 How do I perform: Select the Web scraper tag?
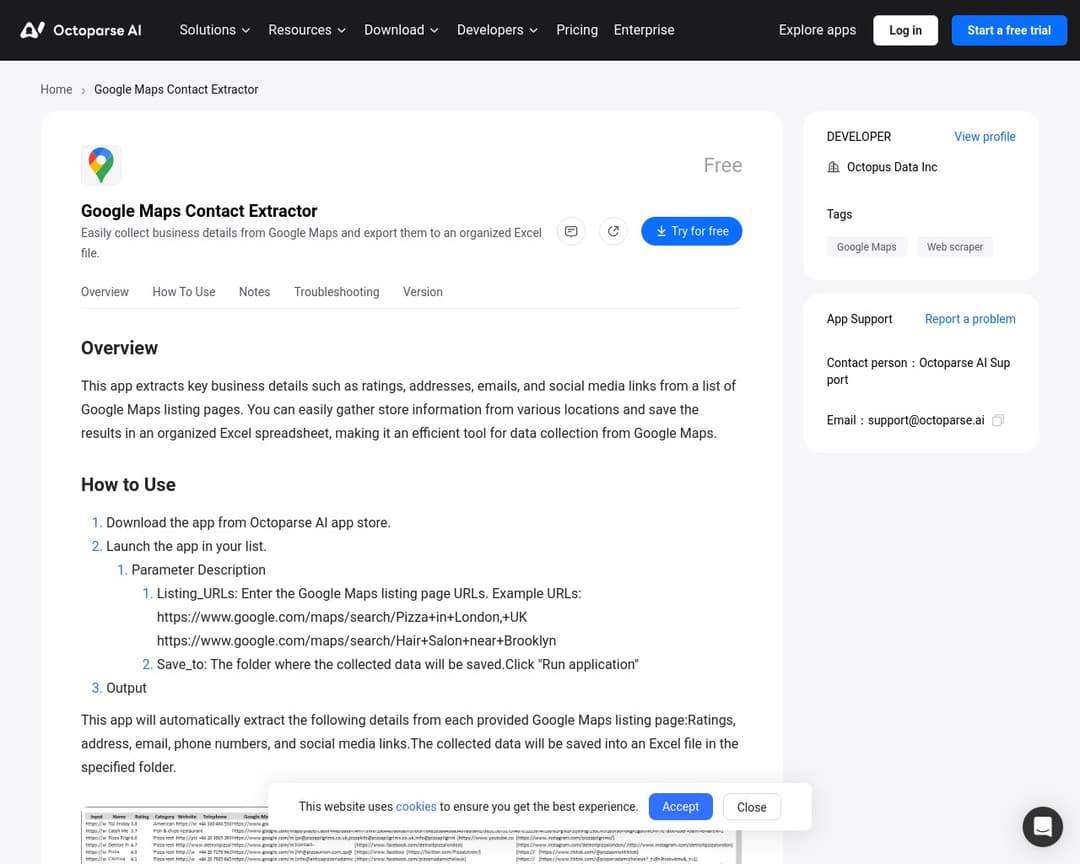pos(954,246)
